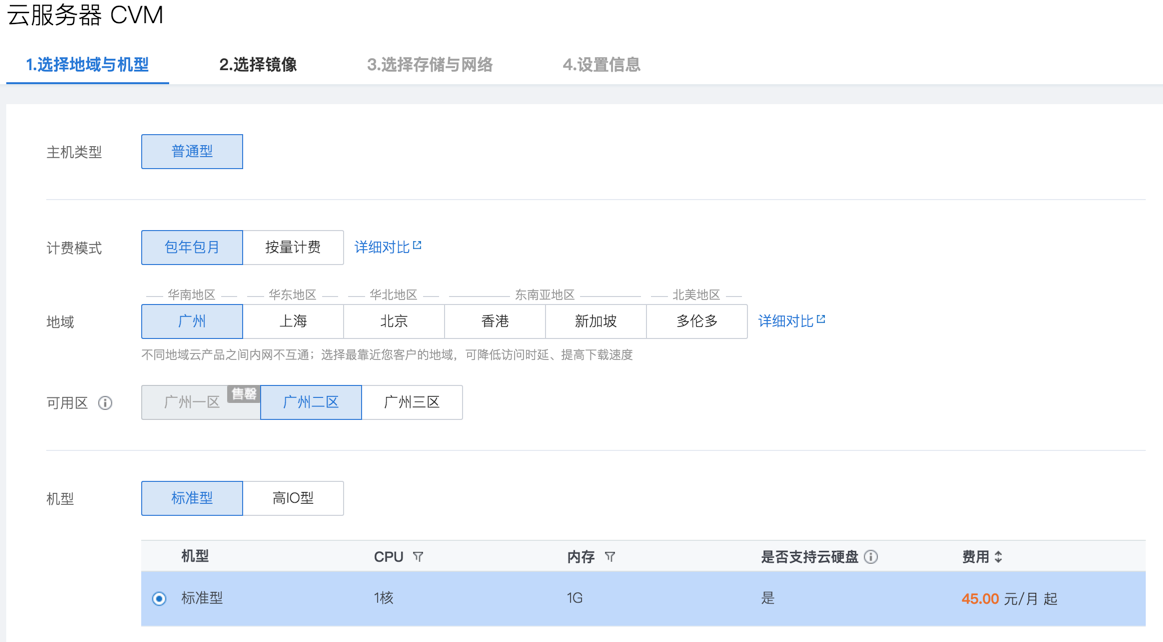Open tab 3.选择存储与网络

(x=430, y=64)
